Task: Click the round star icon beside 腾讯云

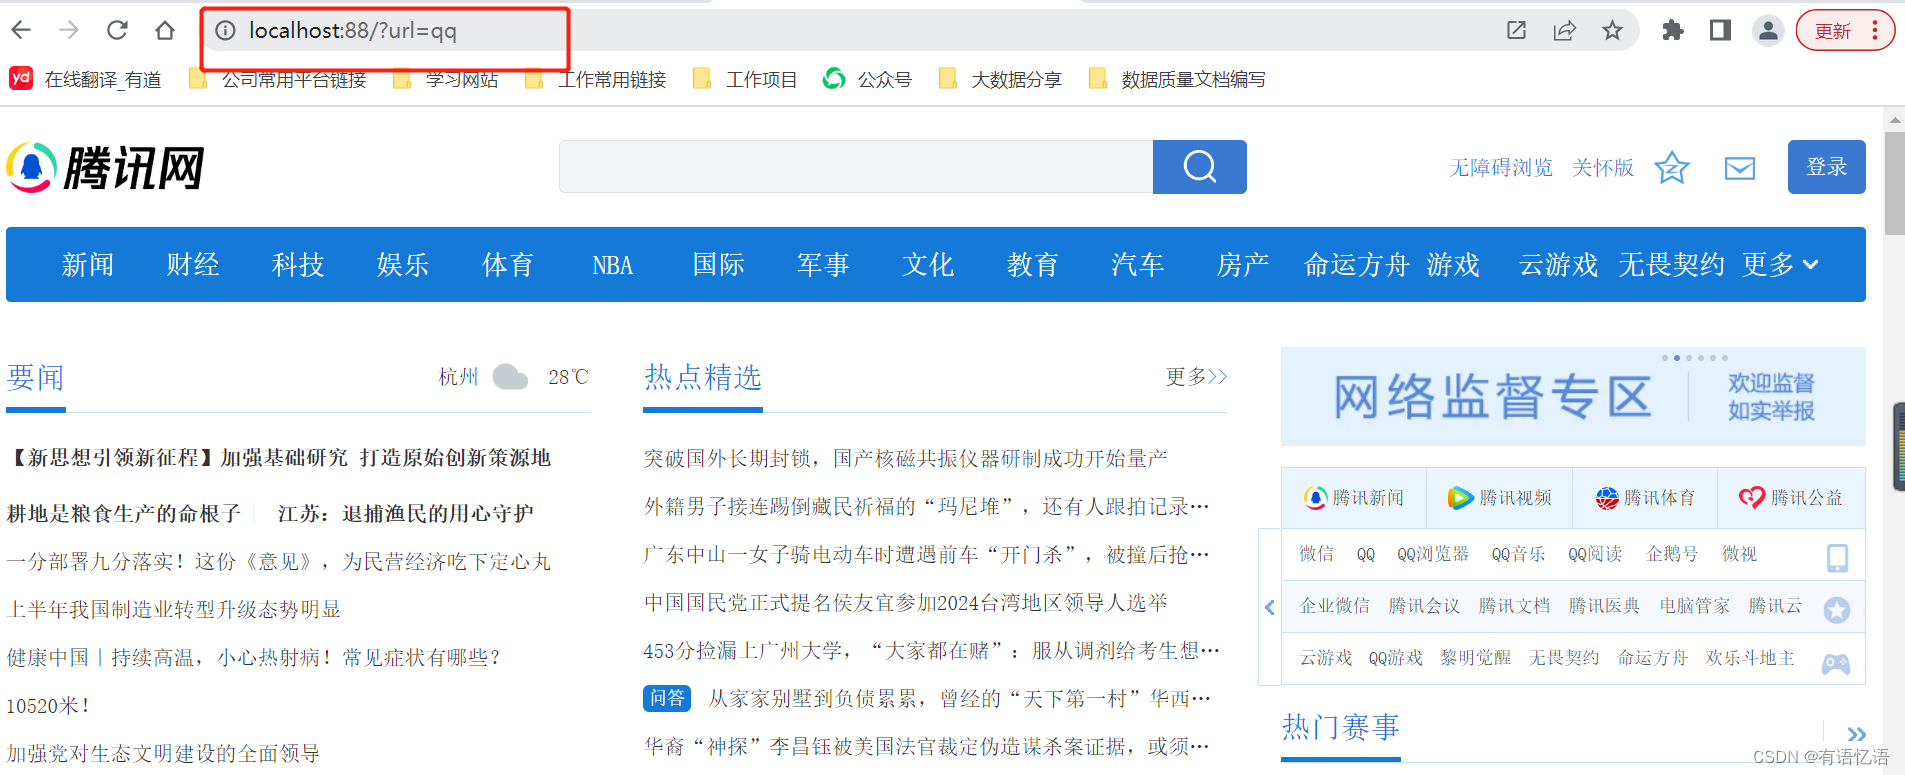Action: point(1837,610)
